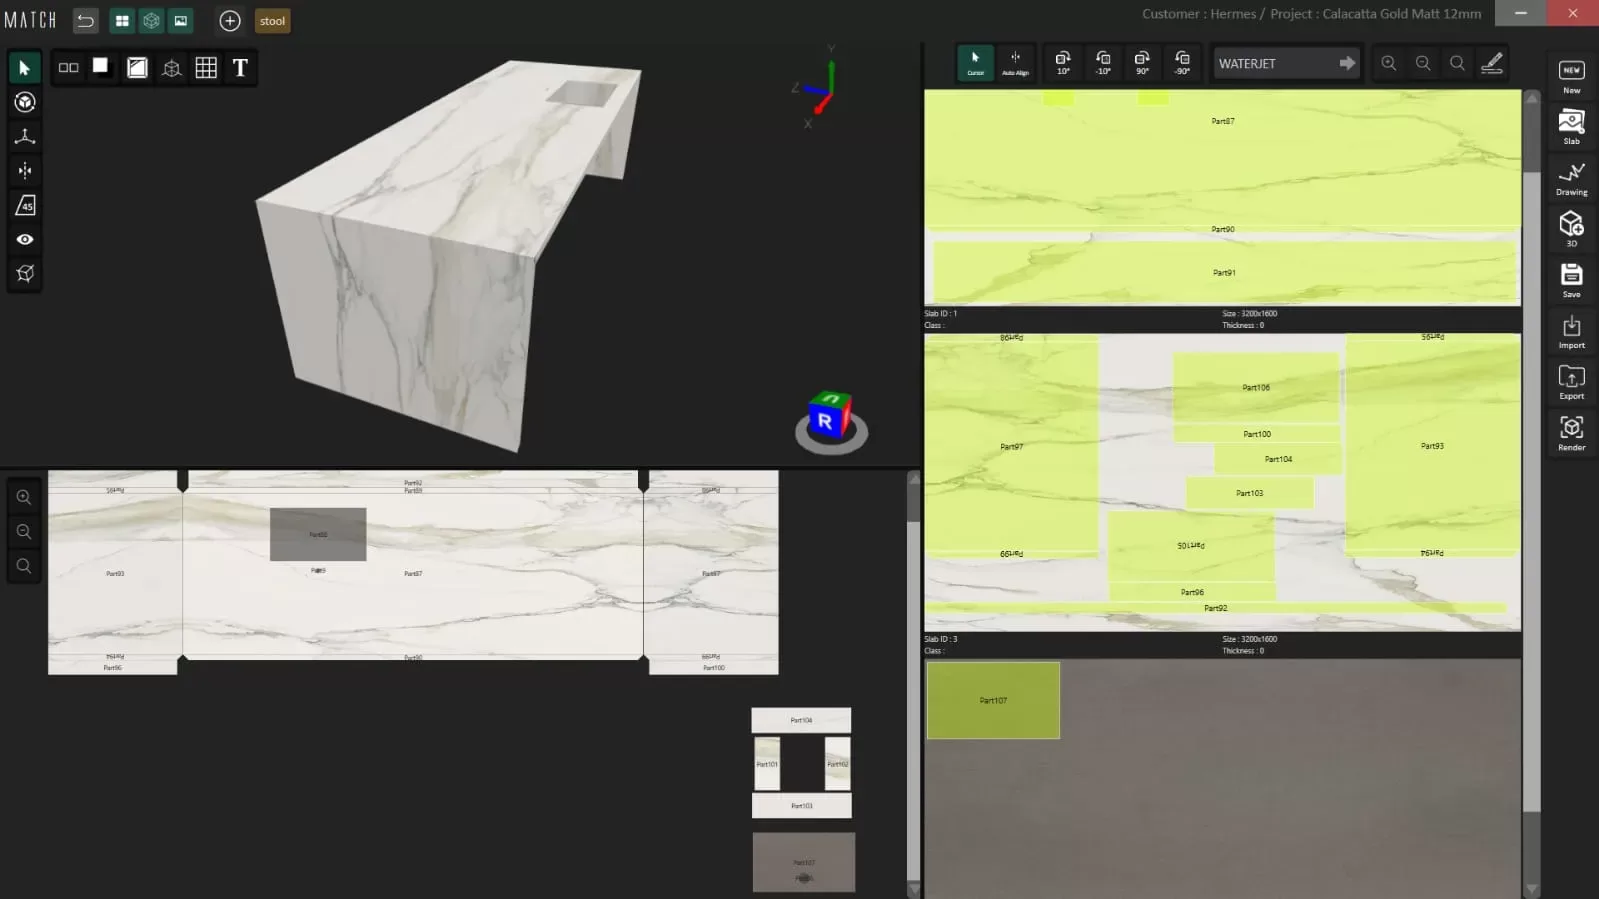The height and width of the screenshot is (899, 1599).
Task: Click zoom in on layout panel
Action: click(x=24, y=497)
